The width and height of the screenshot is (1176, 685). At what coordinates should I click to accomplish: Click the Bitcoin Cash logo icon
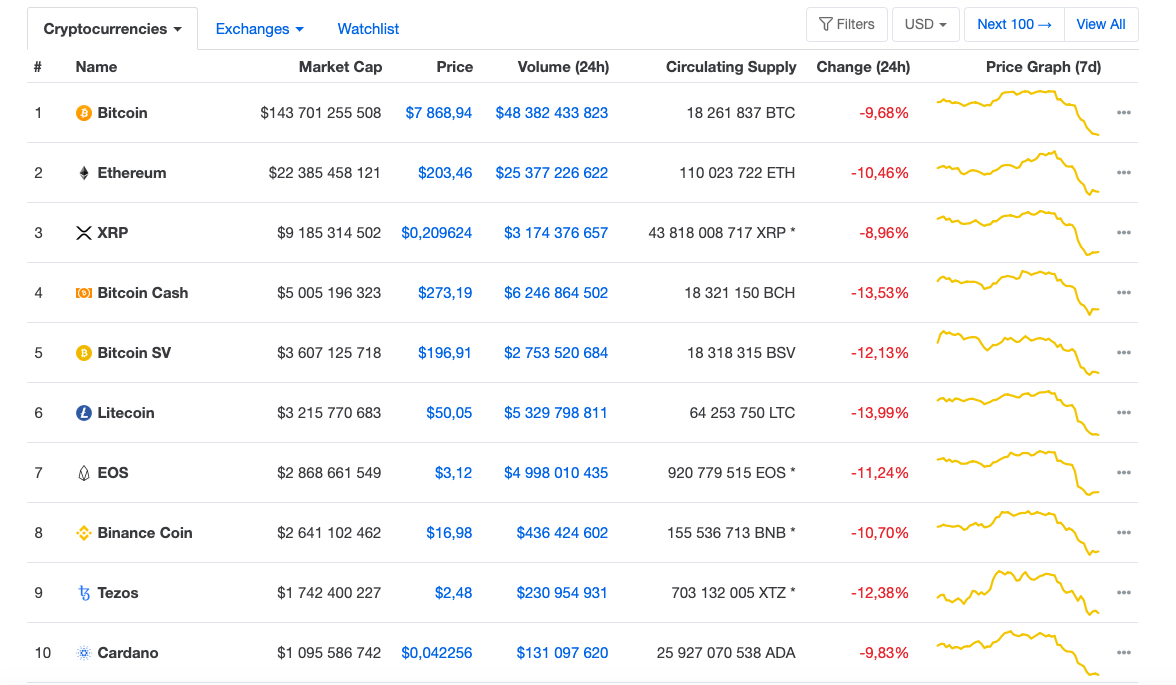coord(84,293)
